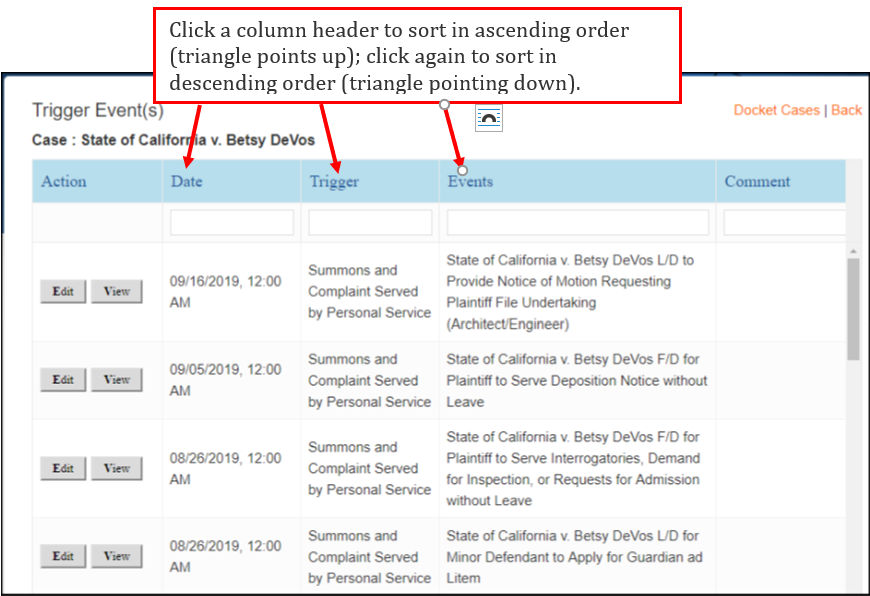This screenshot has width=870, height=596.
Task: Select the '09/05/2019, 12:00 AM' date cell
Action: click(x=225, y=380)
